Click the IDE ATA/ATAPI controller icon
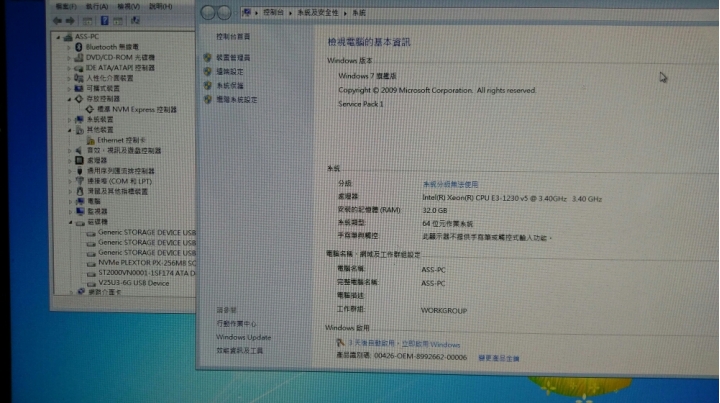 click(79, 68)
